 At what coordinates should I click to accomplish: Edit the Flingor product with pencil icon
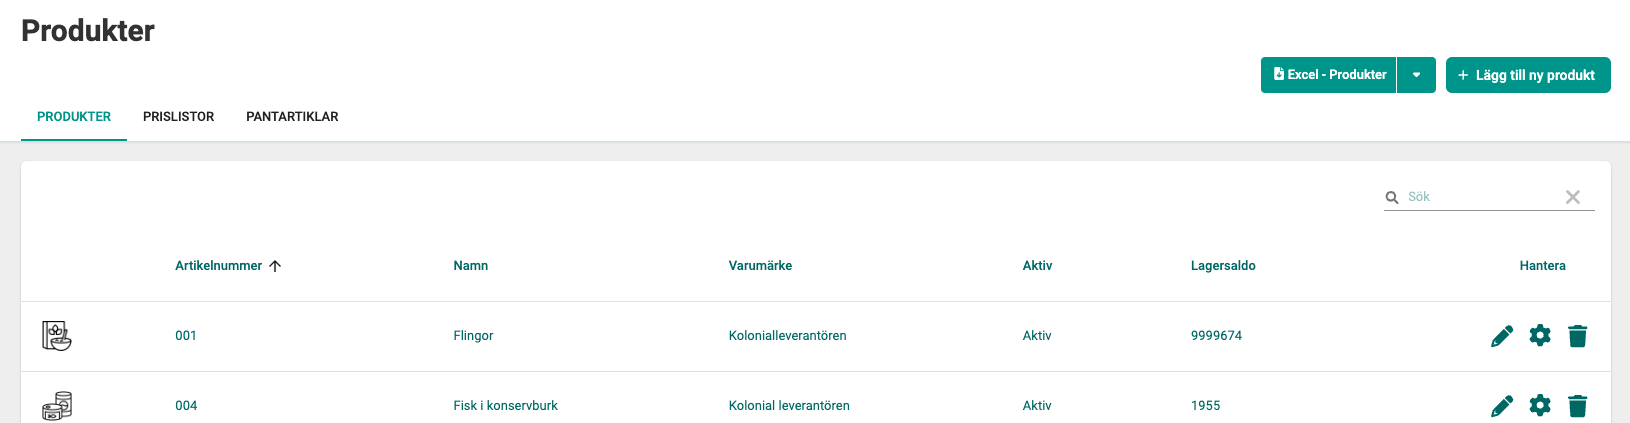(1501, 336)
